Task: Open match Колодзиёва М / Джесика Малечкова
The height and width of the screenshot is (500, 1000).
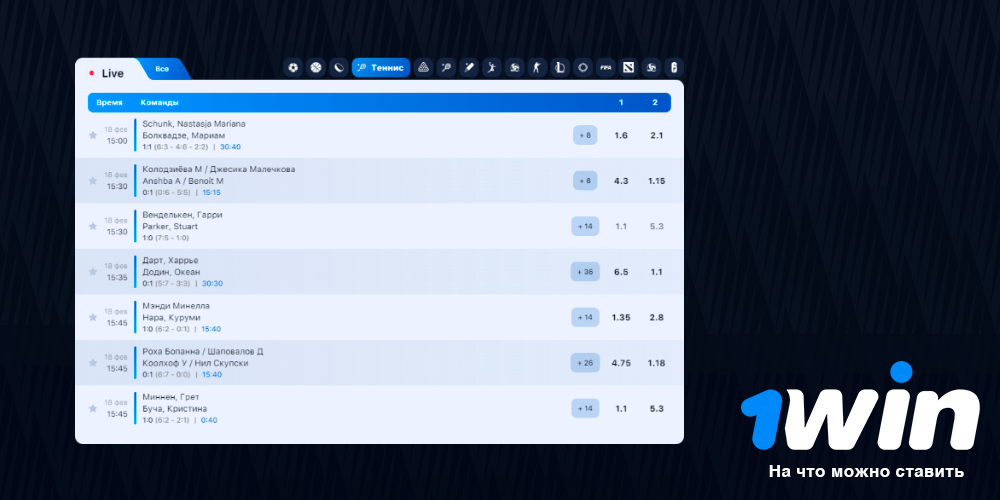Action: tap(219, 169)
